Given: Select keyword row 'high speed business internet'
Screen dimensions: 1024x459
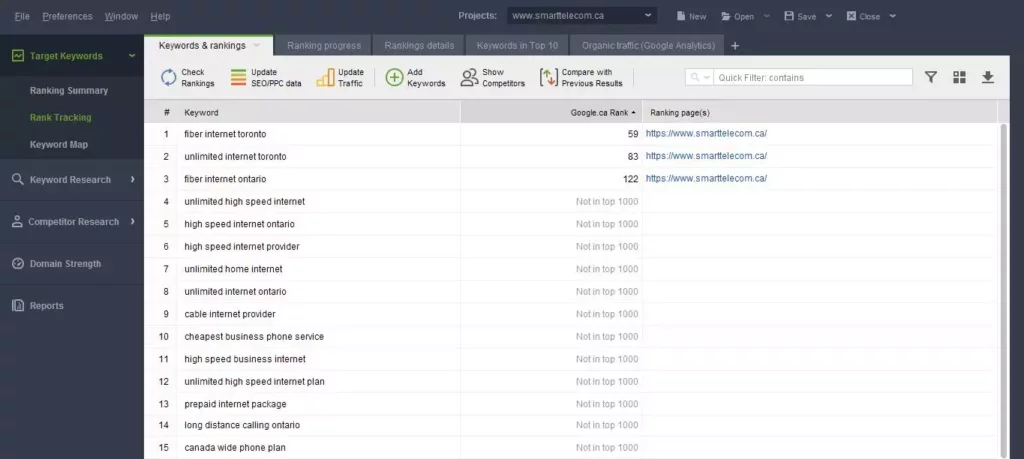Looking at the screenshot, I should pyautogui.click(x=571, y=359).
